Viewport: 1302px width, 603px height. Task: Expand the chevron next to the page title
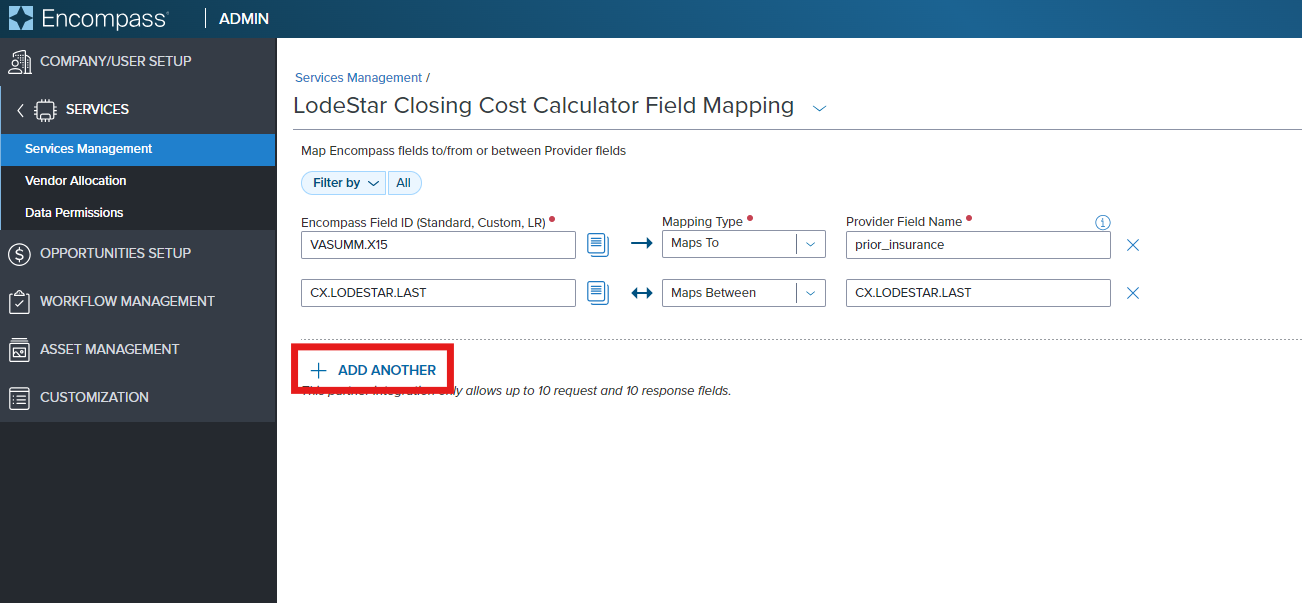[819, 108]
